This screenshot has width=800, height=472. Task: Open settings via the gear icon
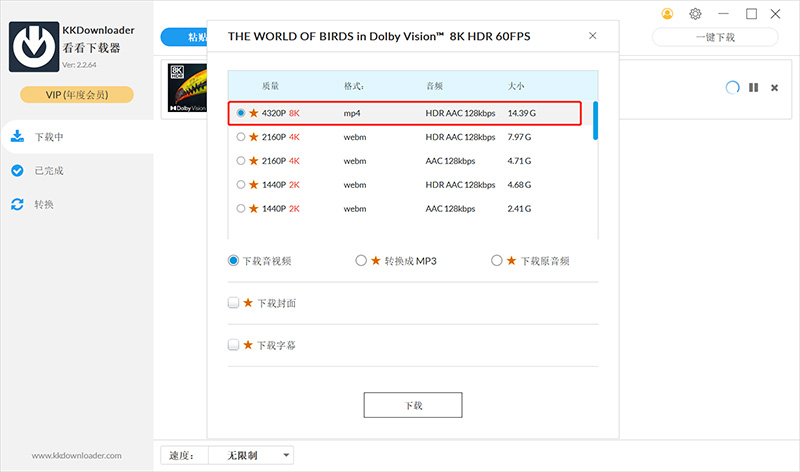click(x=695, y=14)
